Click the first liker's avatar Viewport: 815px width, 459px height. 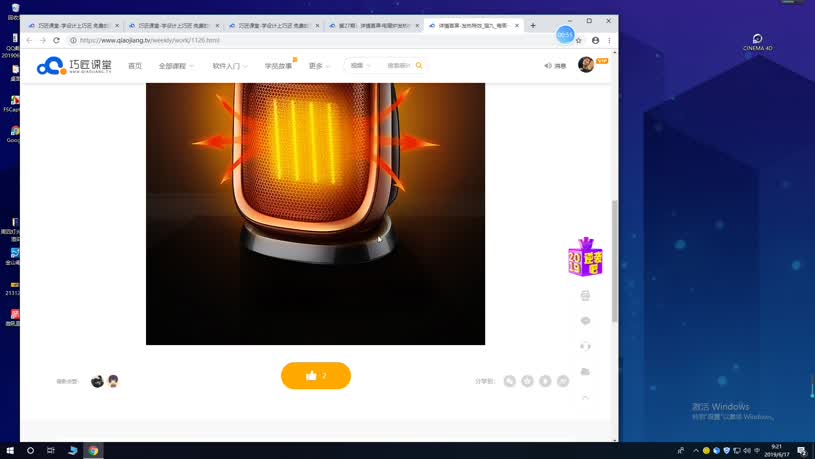click(97, 381)
